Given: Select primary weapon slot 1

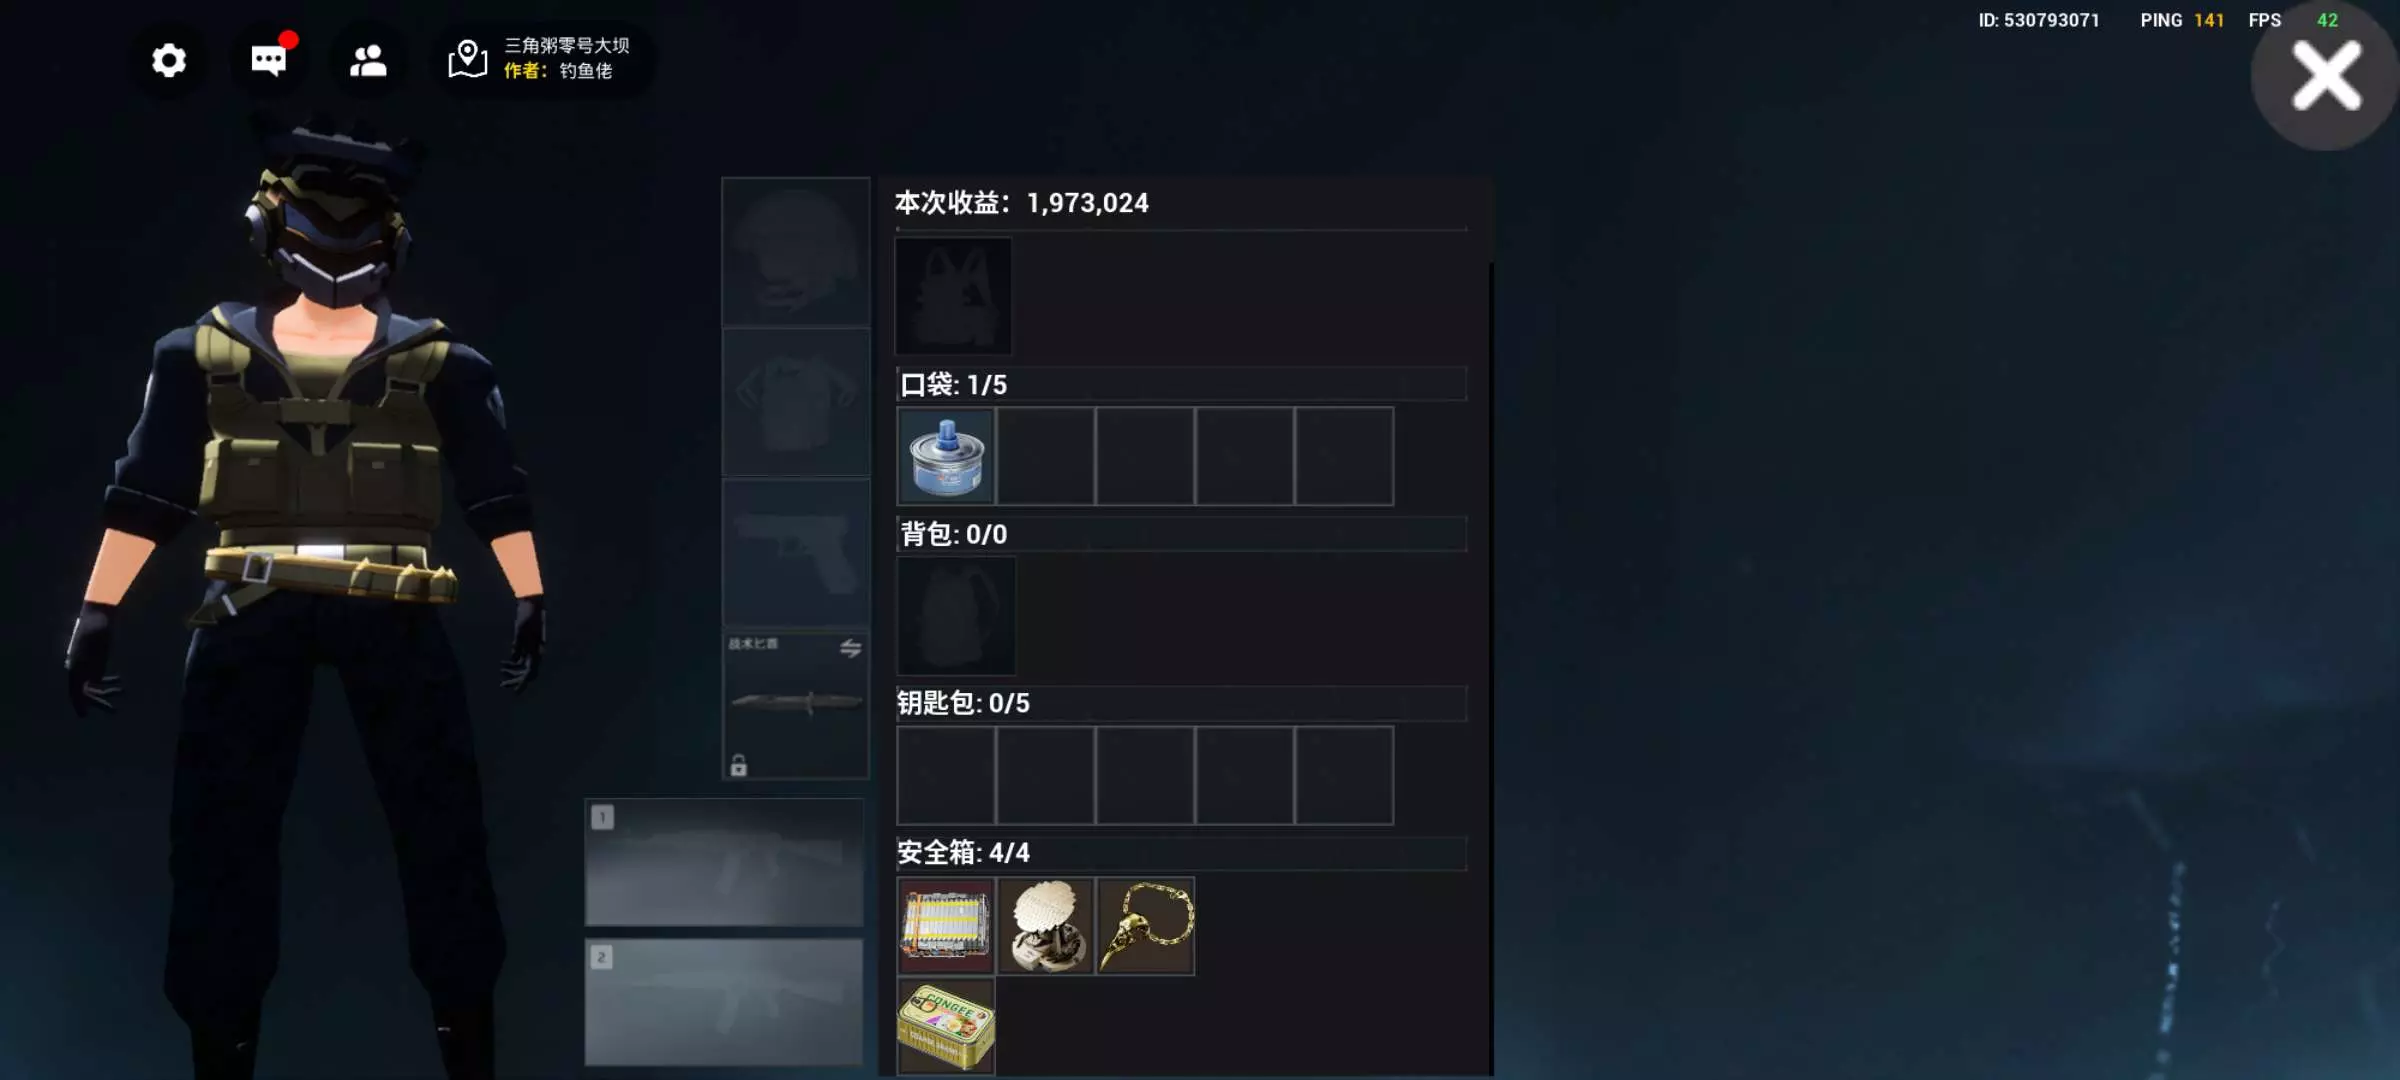Looking at the screenshot, I should pyautogui.click(x=724, y=862).
